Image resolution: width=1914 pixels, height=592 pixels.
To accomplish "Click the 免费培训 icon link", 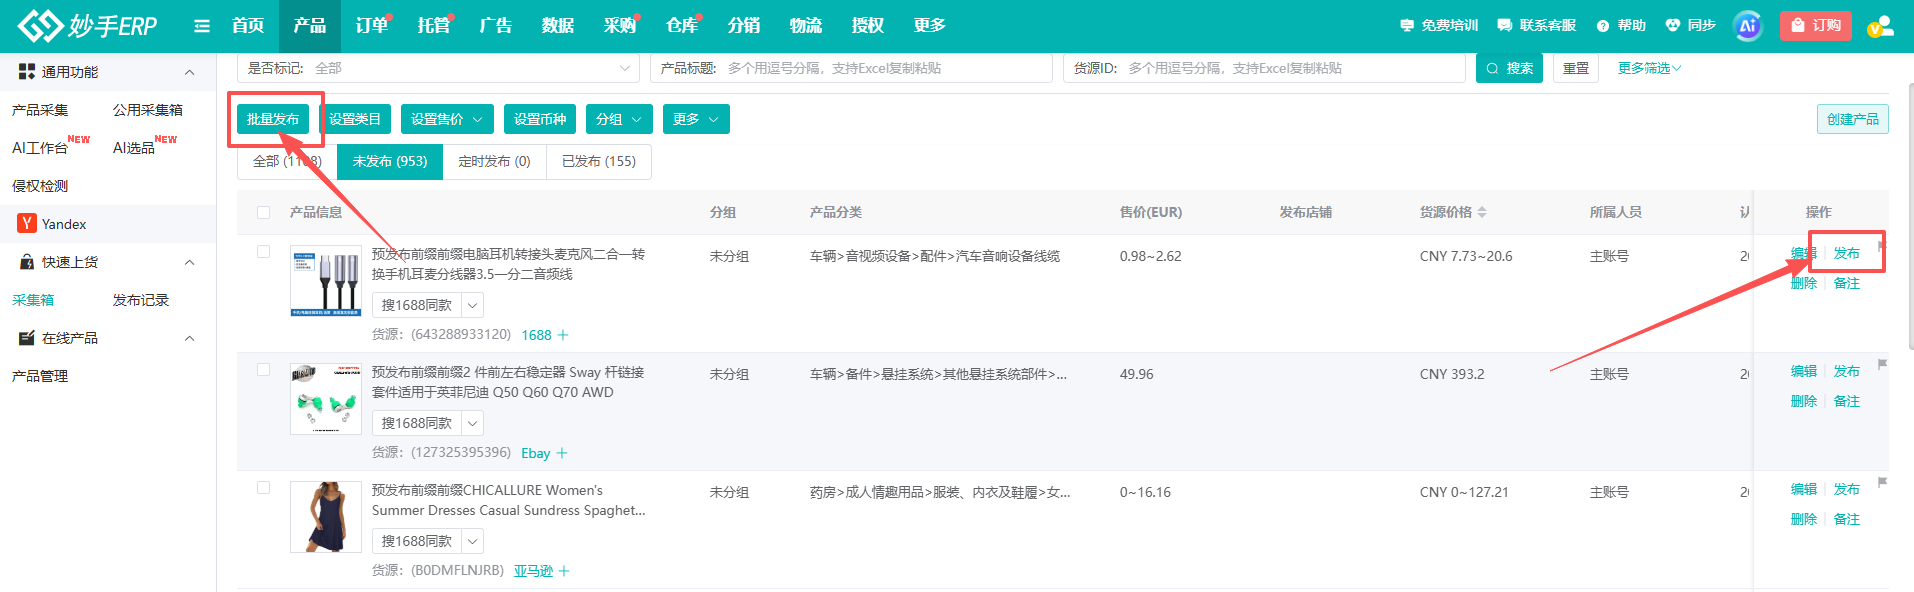I will pyautogui.click(x=1439, y=26).
